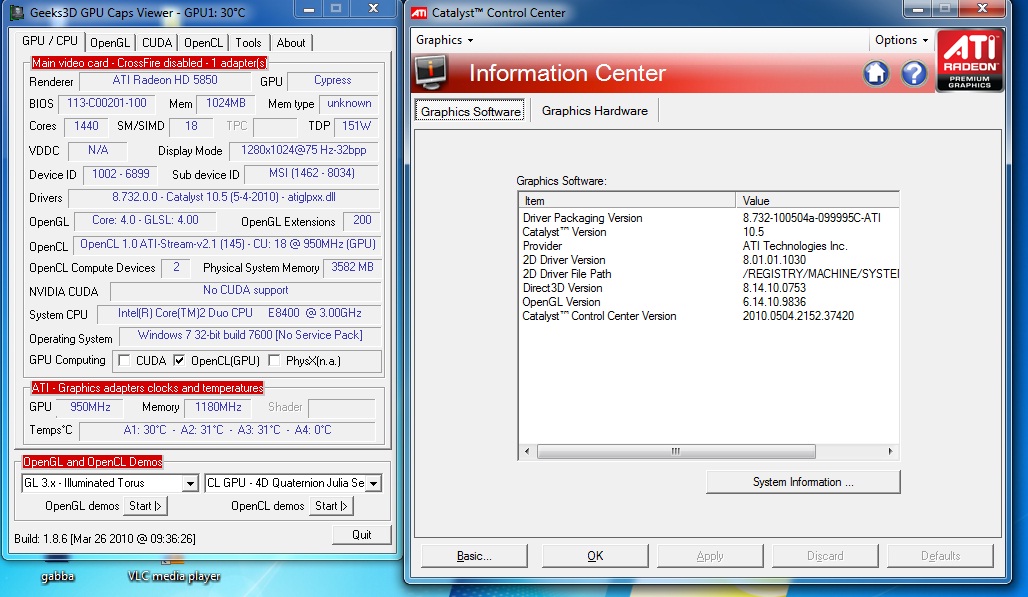Switch to the OpenCL tab

203,43
